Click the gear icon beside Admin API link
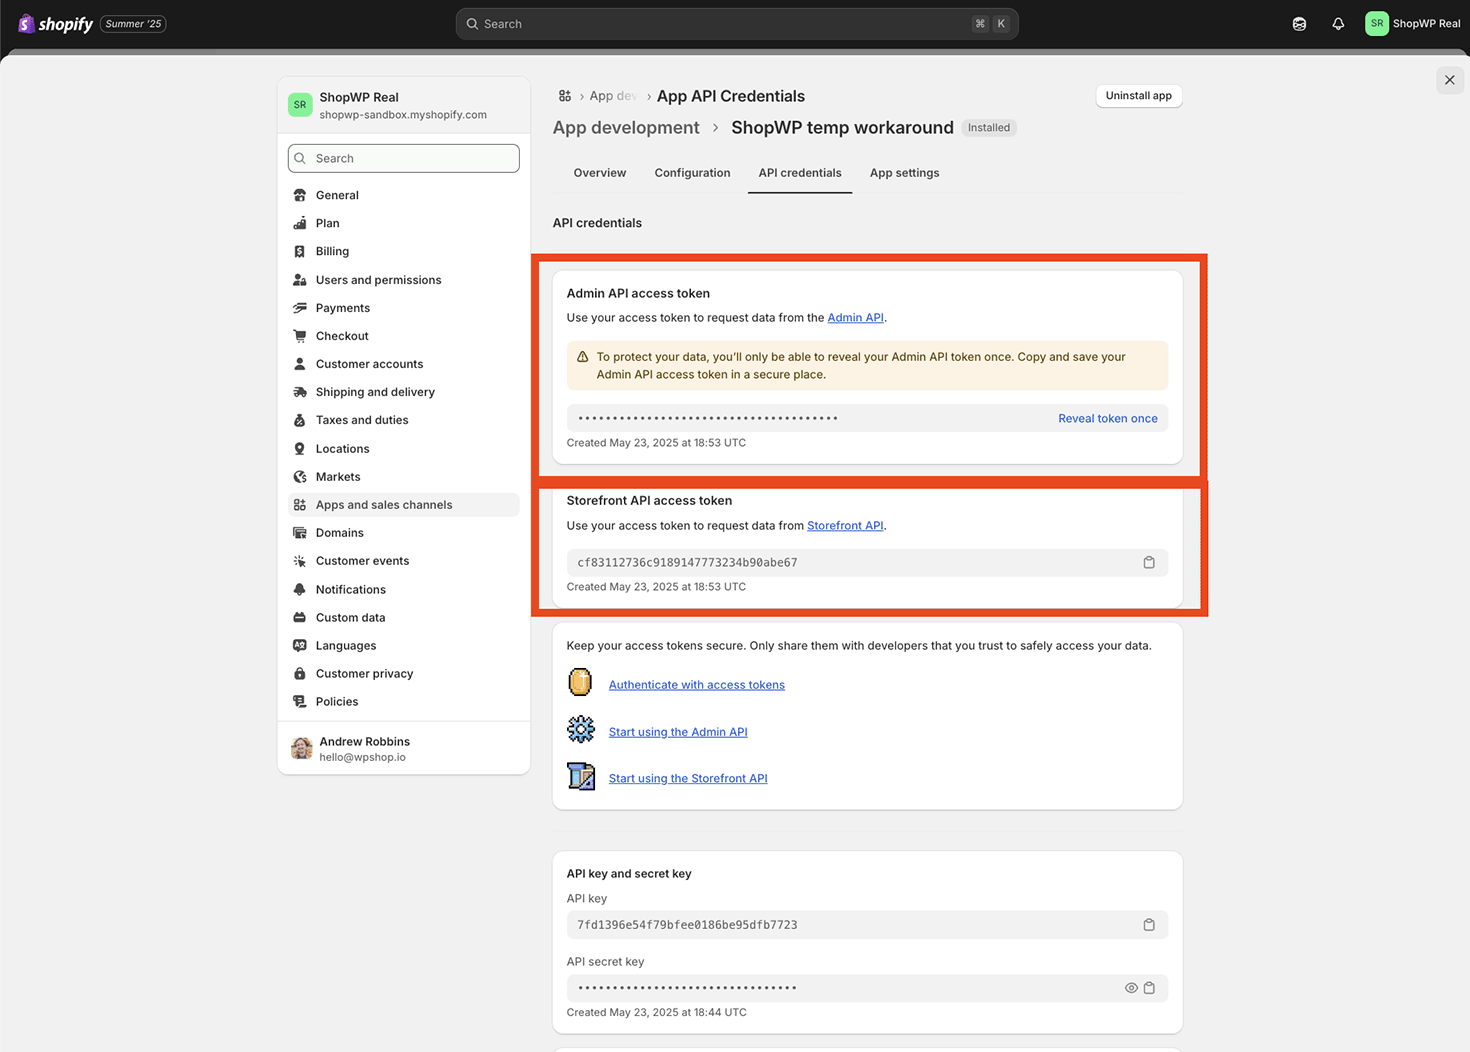The height and width of the screenshot is (1052, 1470). coord(580,729)
